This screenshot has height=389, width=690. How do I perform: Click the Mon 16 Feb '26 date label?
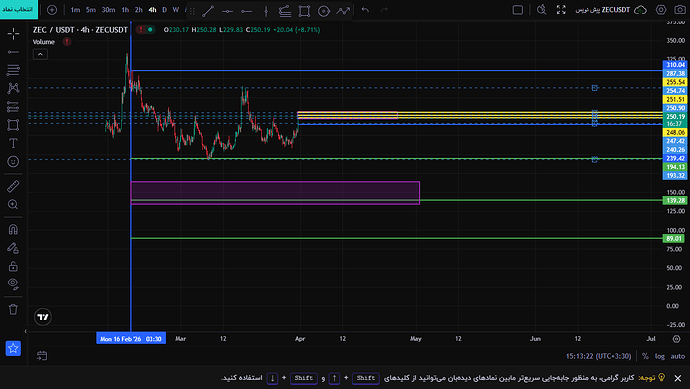tap(131, 339)
